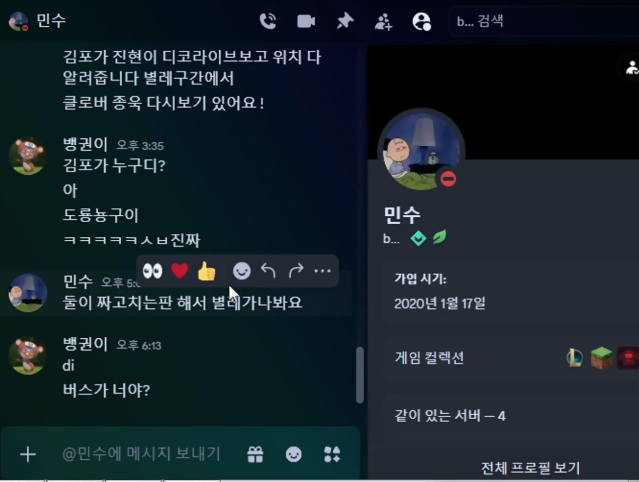Toggle the user profile panel

point(422,21)
